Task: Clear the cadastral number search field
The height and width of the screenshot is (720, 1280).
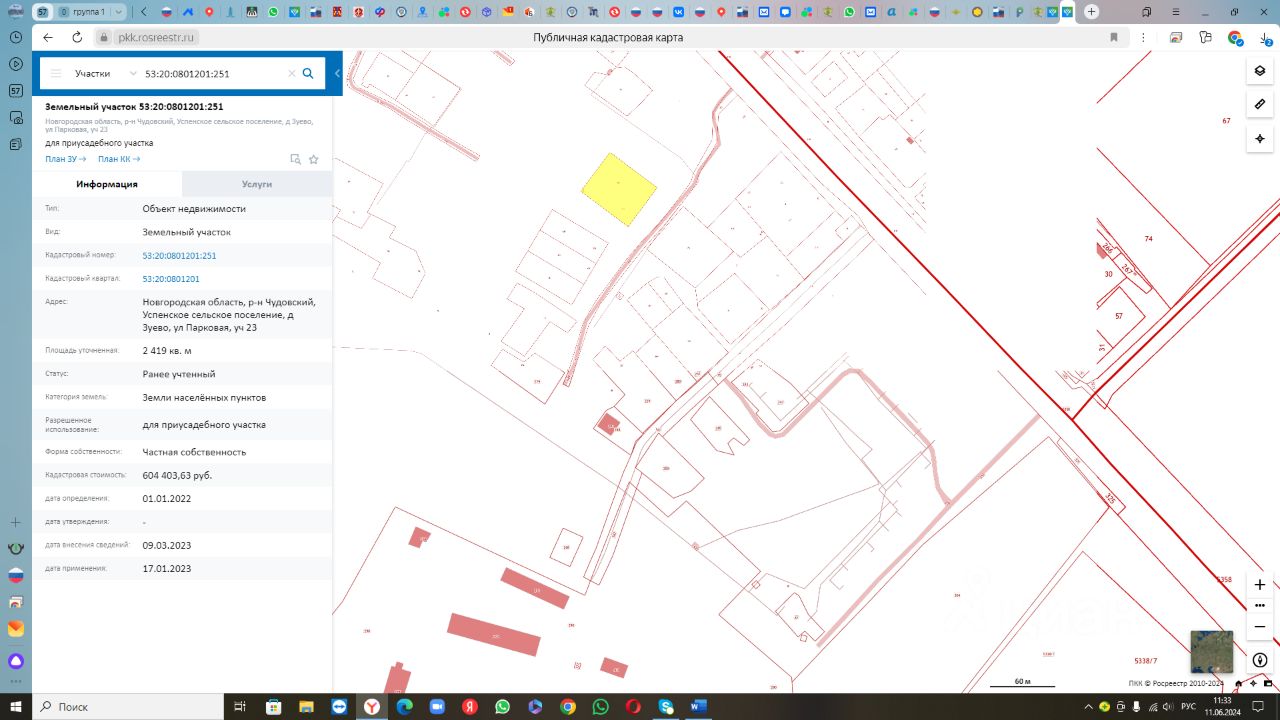Action: click(292, 74)
